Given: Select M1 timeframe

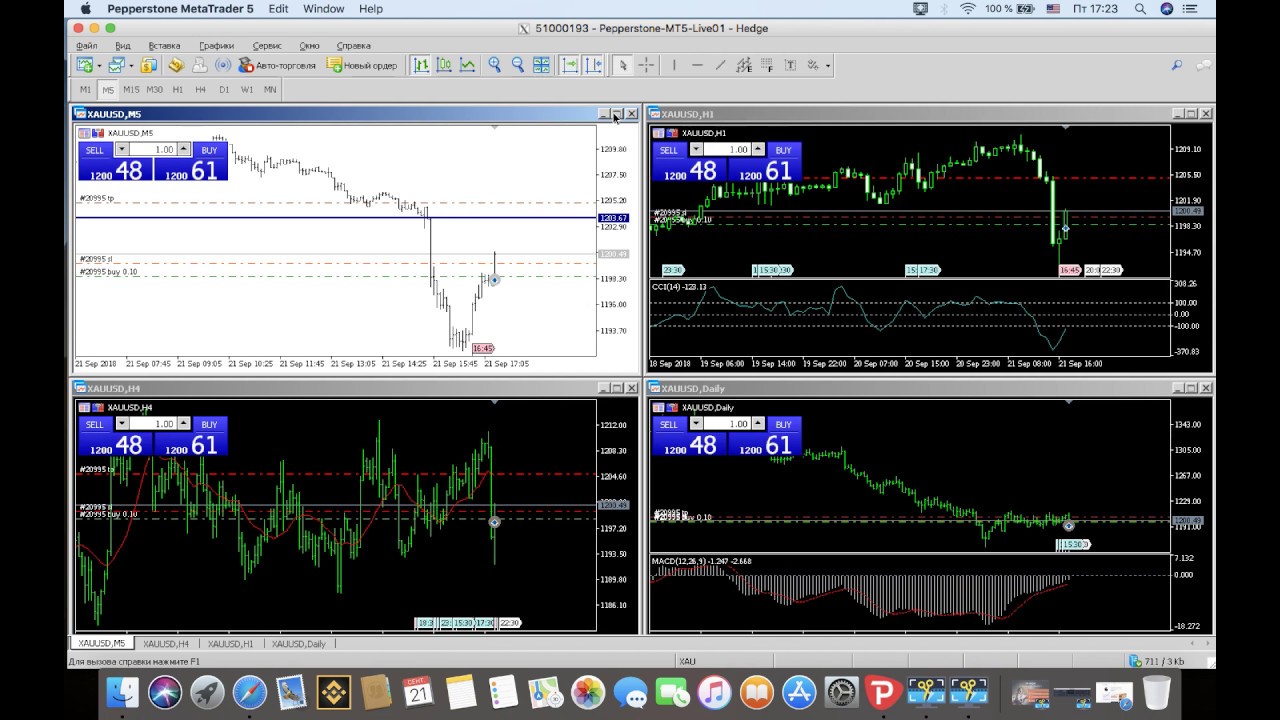Looking at the screenshot, I should tap(85, 89).
